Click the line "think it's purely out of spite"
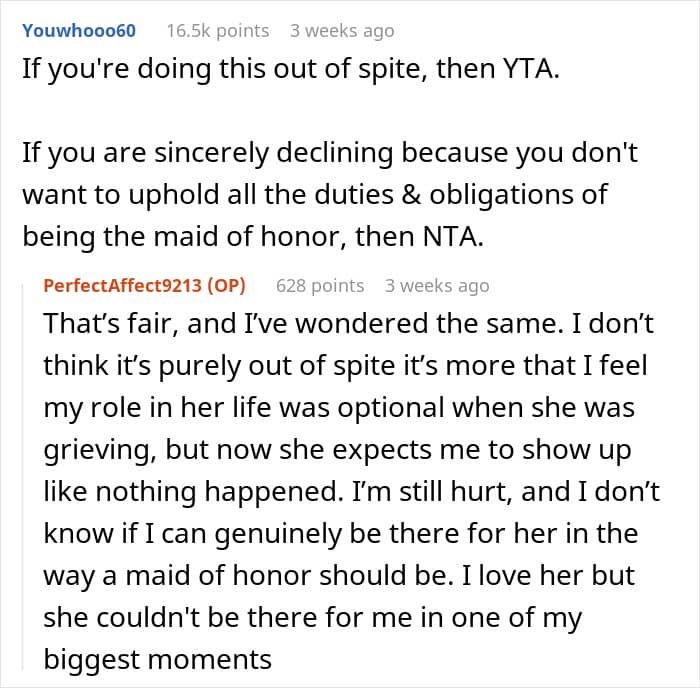 (x=346, y=366)
